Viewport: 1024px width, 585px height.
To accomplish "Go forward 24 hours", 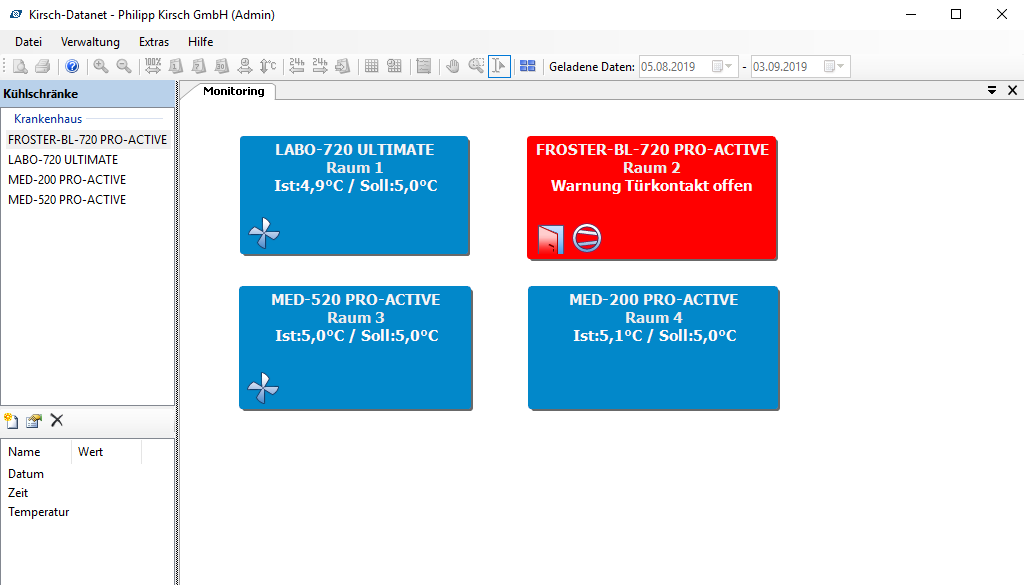I will tap(319, 66).
